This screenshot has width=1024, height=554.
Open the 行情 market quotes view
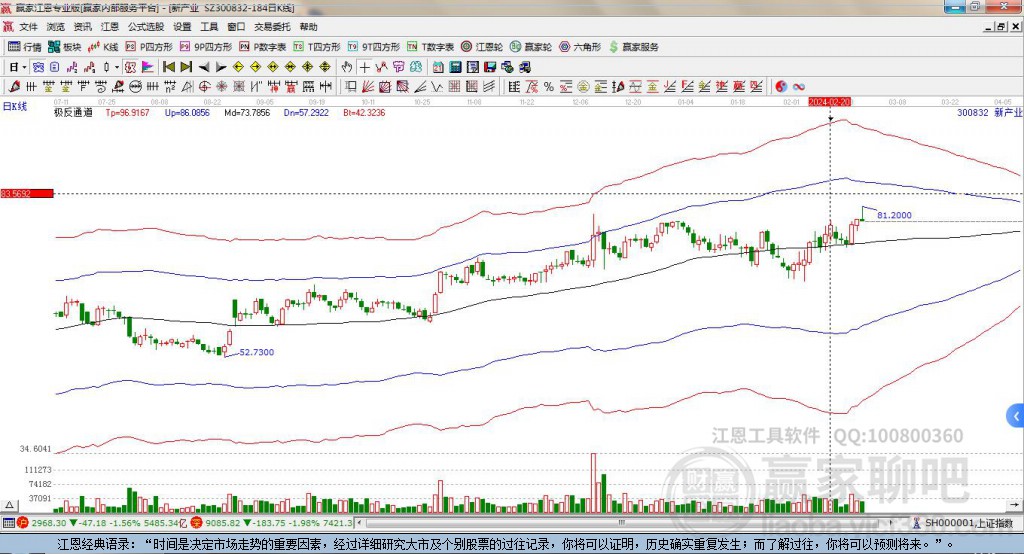[25, 47]
